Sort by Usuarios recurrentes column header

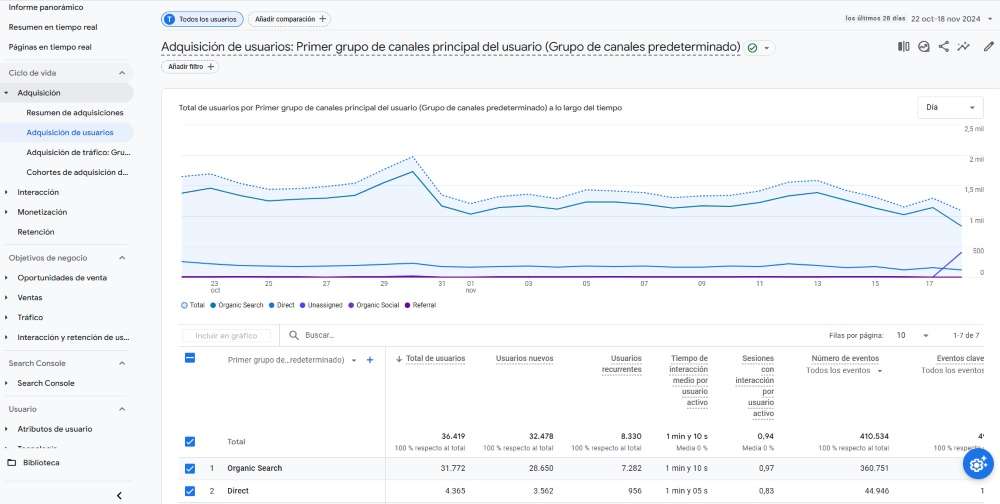pyautogui.click(x=622, y=364)
